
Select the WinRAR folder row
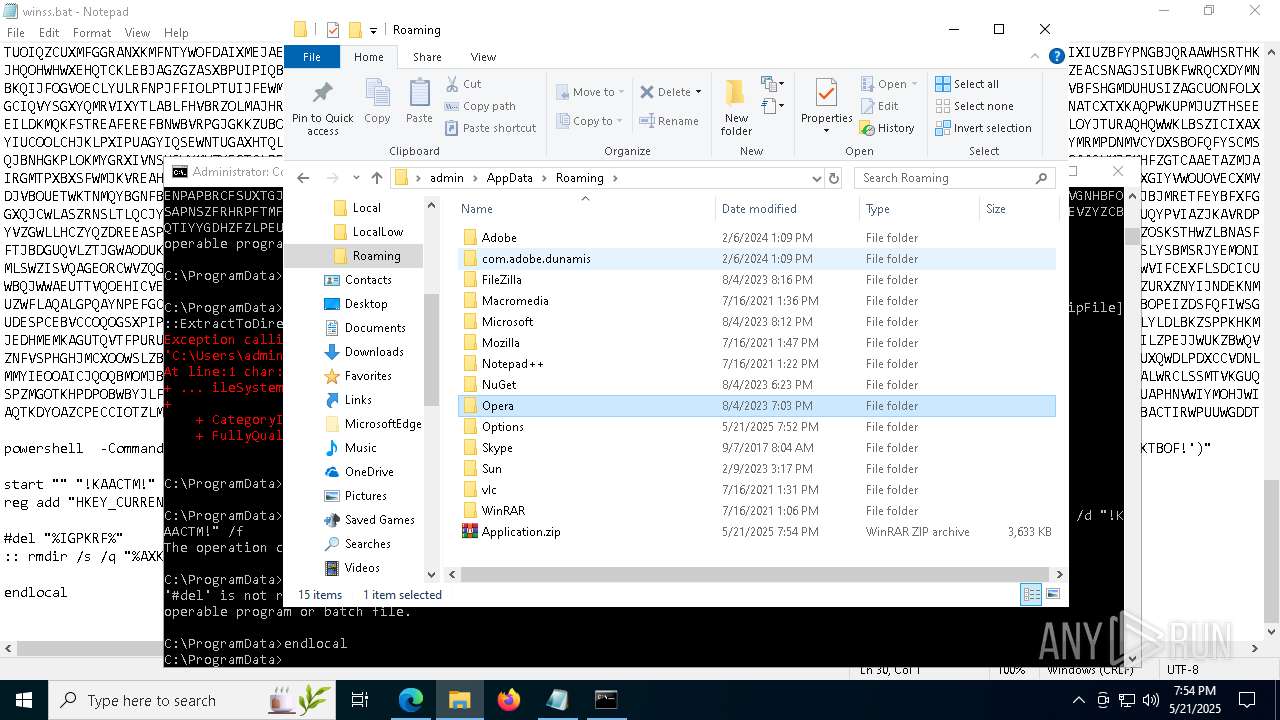(x=757, y=511)
